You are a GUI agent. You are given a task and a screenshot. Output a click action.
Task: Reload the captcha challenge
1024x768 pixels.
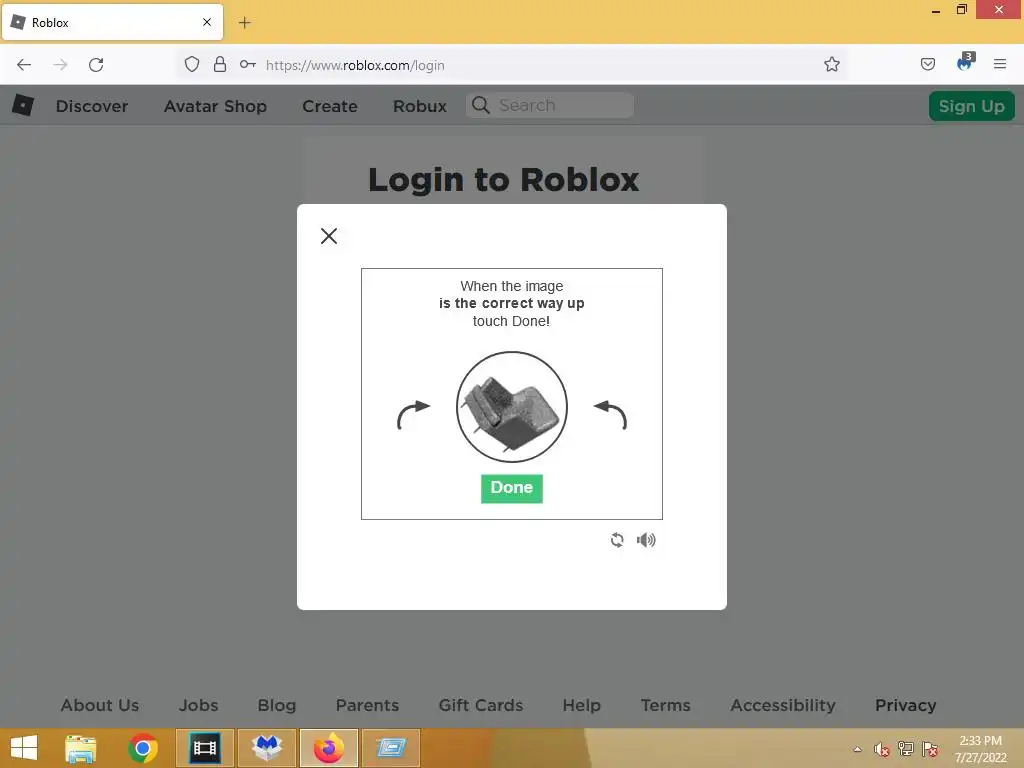[x=617, y=540]
